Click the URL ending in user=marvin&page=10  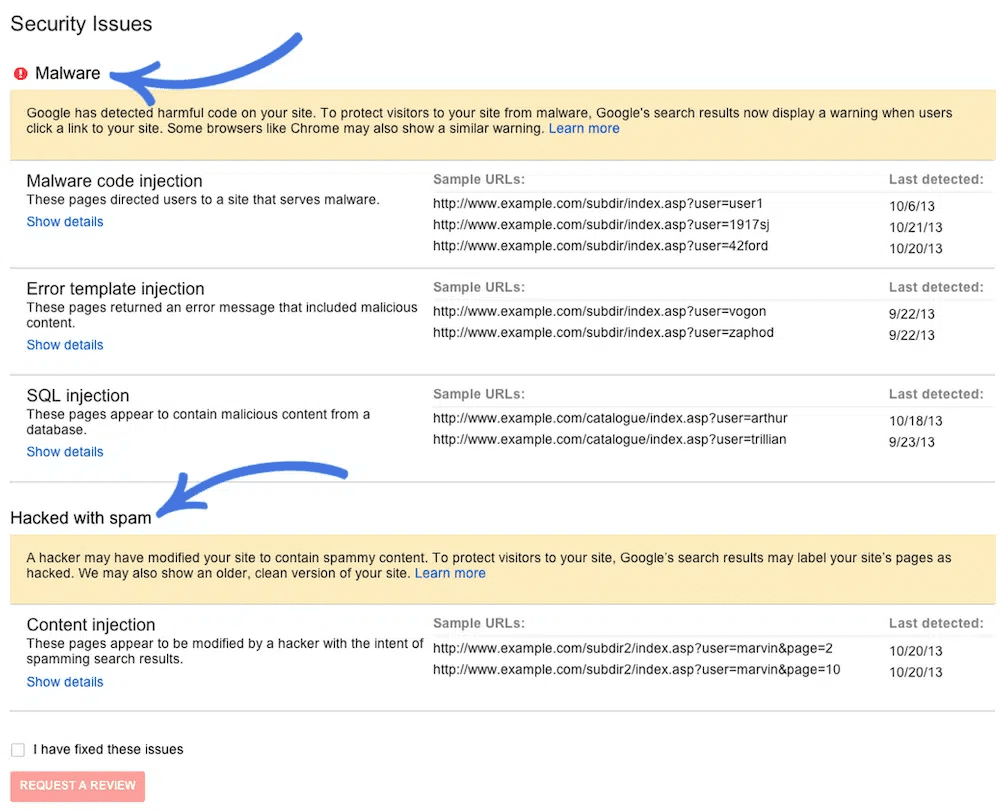(x=636, y=670)
